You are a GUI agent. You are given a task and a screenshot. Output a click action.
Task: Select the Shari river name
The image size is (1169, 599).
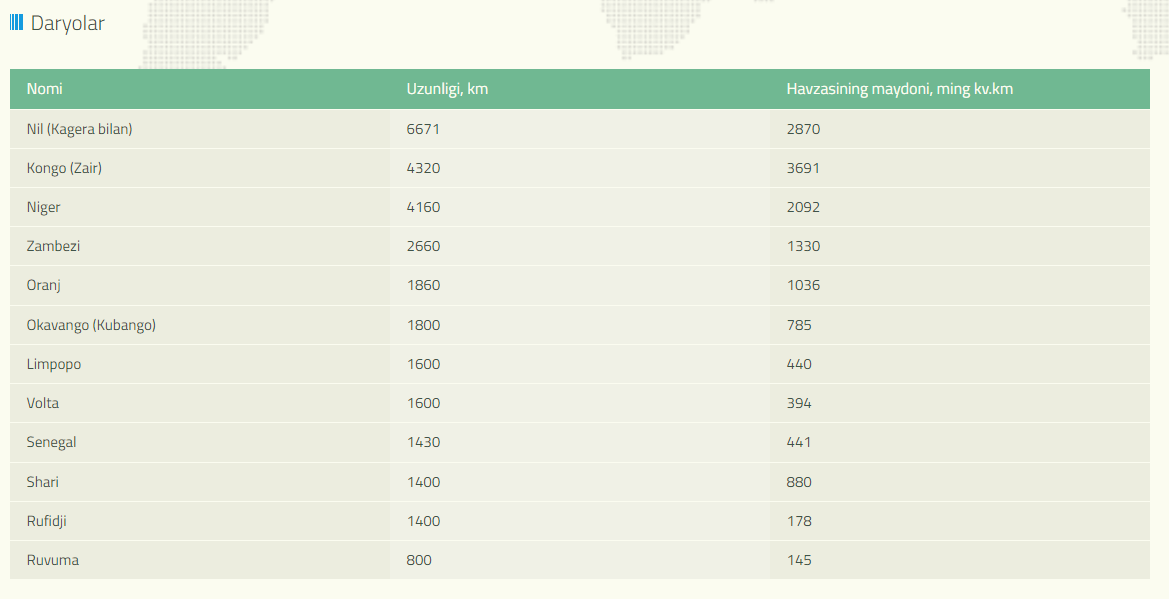(43, 482)
